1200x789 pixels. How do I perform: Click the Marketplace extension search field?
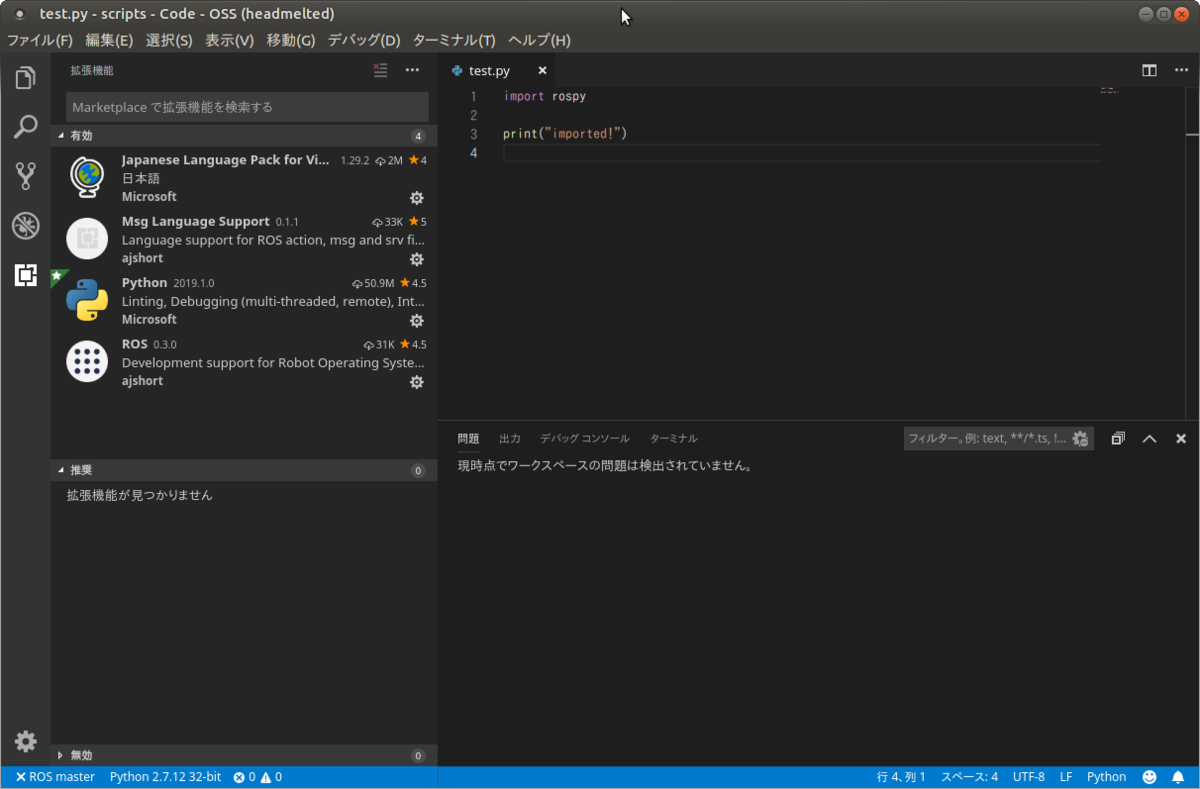click(247, 107)
